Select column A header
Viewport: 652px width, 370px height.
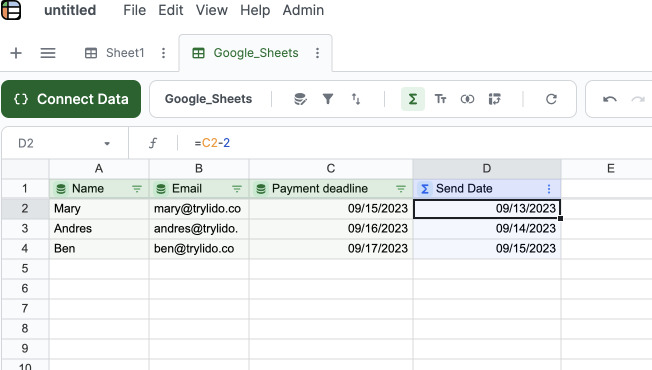coord(99,169)
